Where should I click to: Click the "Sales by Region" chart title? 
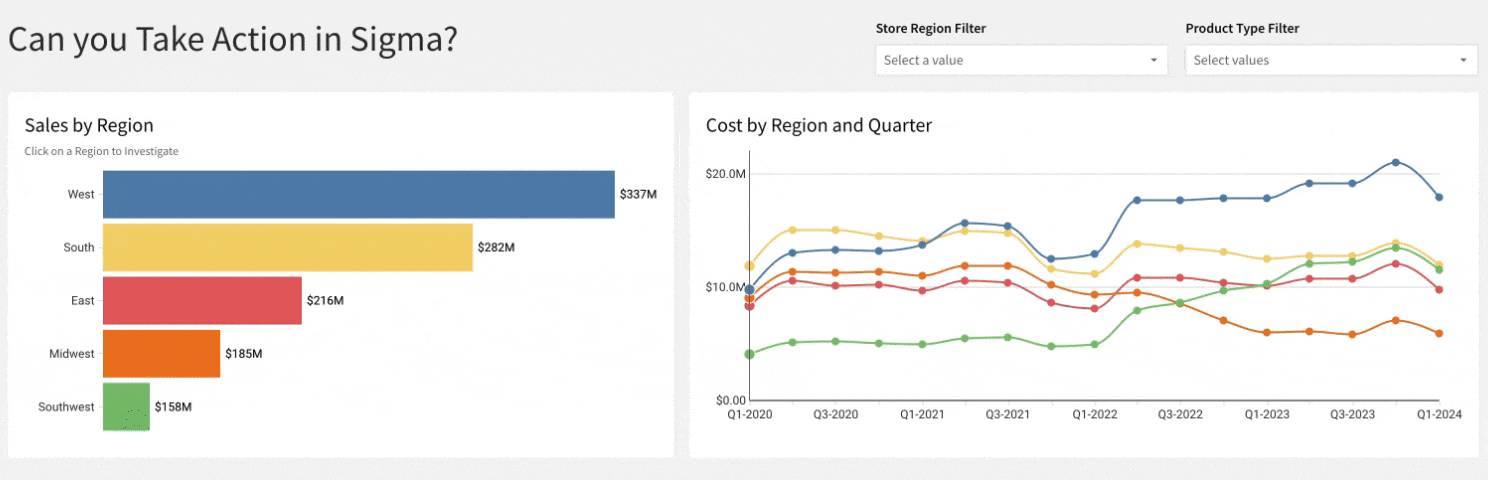[x=89, y=125]
